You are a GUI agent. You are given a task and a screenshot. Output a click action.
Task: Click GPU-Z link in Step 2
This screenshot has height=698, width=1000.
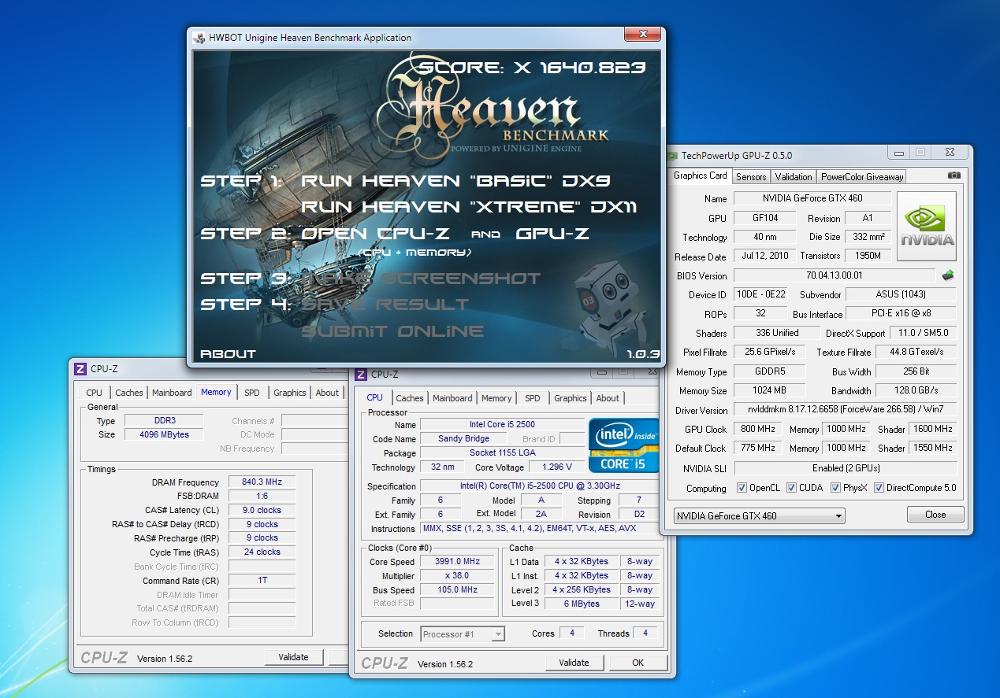coord(552,234)
